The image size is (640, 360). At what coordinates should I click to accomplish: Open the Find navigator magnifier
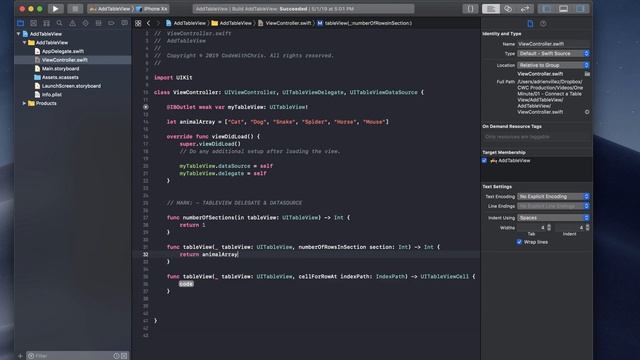[x=60, y=23]
